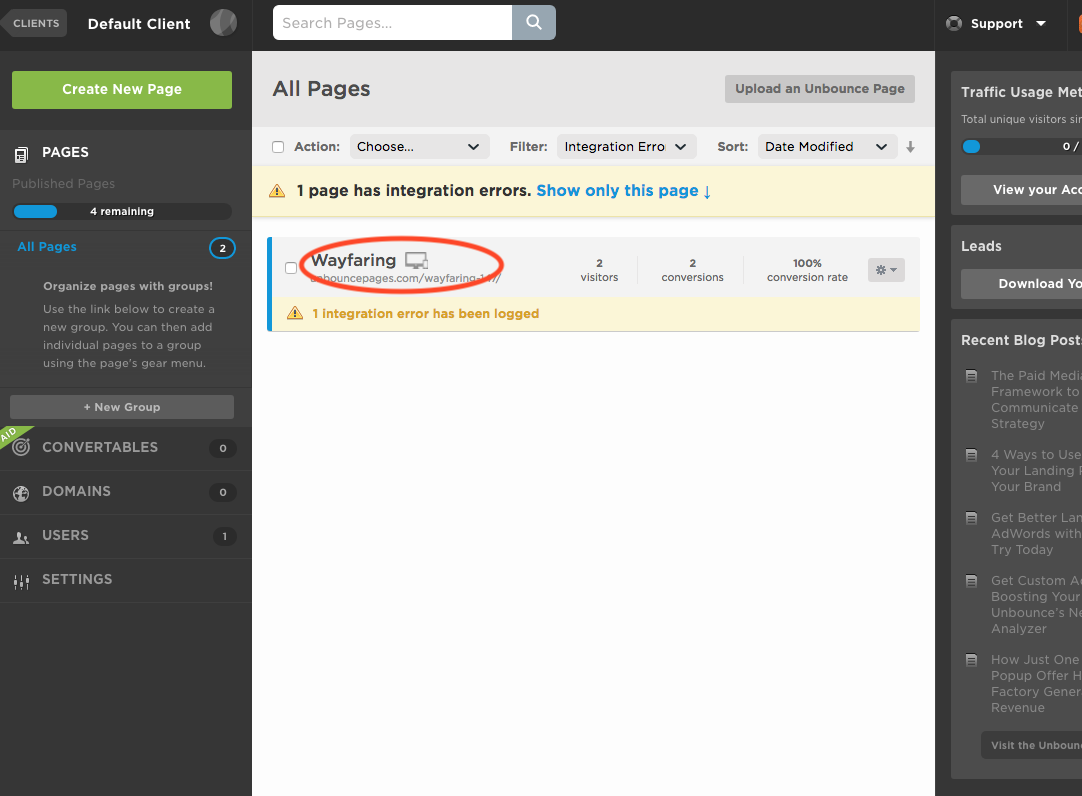Viewport: 1082px width, 796px height.
Task: Click published pages remaining progress bar
Action: tap(122, 211)
